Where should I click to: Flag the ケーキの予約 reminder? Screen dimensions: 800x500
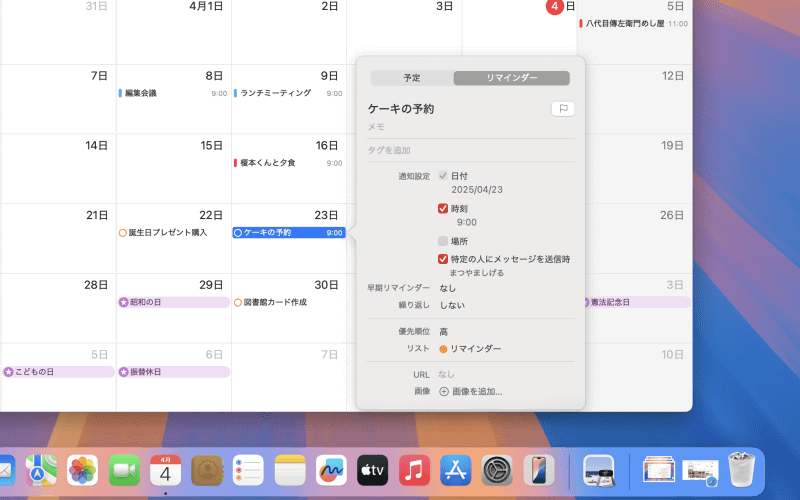[x=563, y=109]
